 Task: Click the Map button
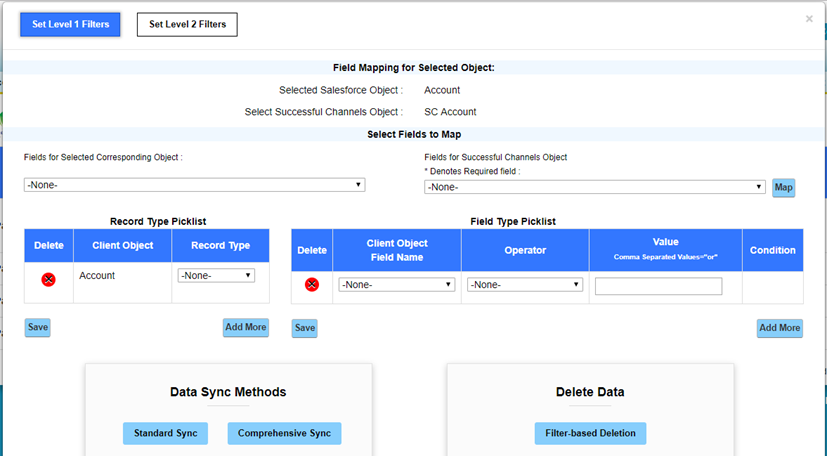(783, 188)
